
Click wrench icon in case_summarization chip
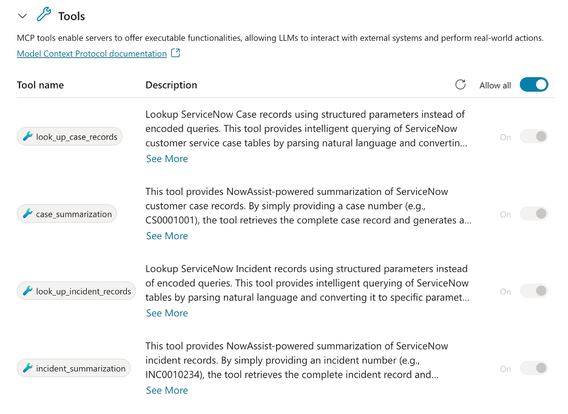click(x=28, y=213)
